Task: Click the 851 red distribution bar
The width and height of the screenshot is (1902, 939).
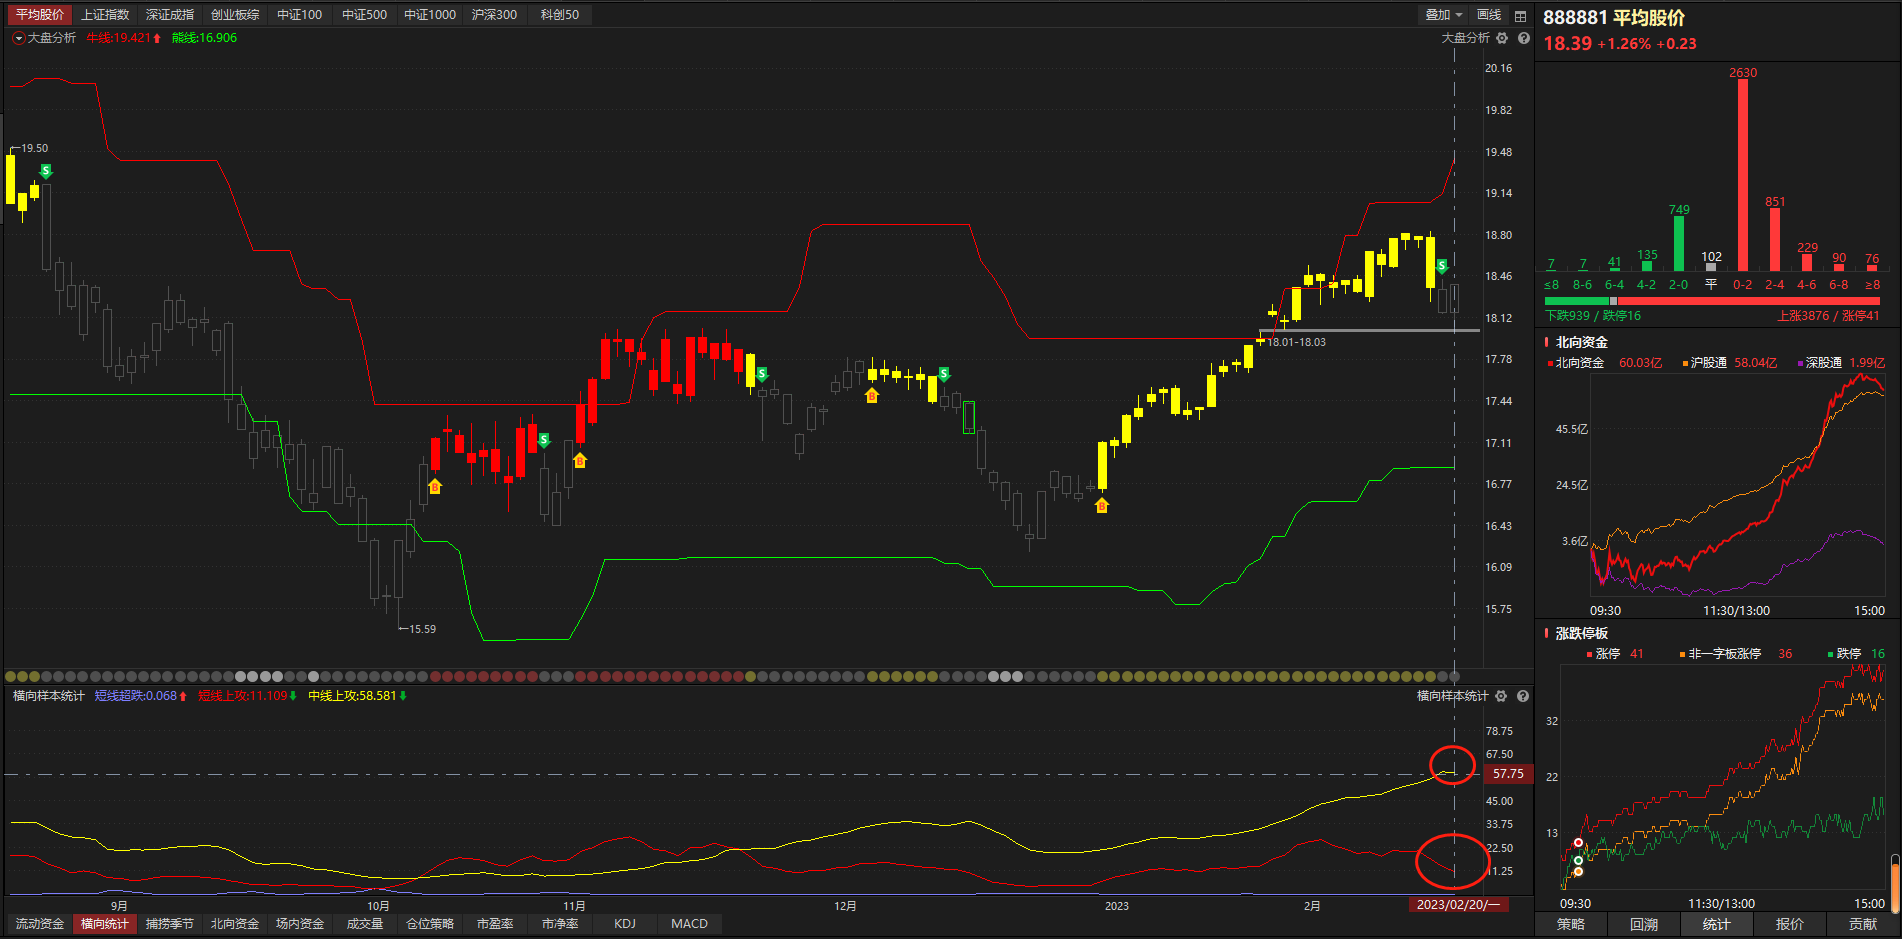Action: (1775, 240)
